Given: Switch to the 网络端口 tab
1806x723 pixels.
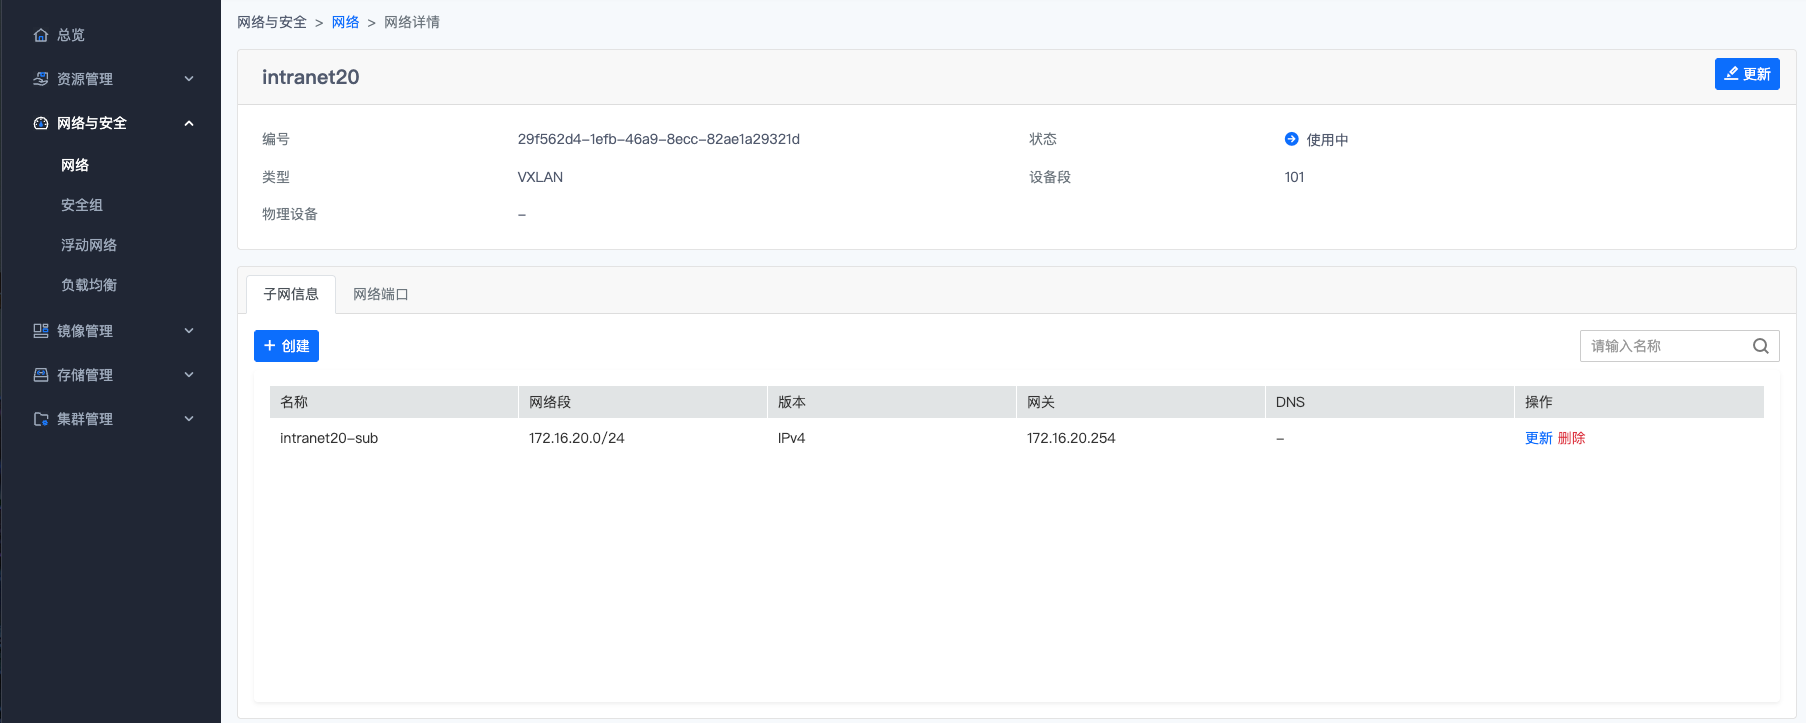Looking at the screenshot, I should [x=380, y=294].
